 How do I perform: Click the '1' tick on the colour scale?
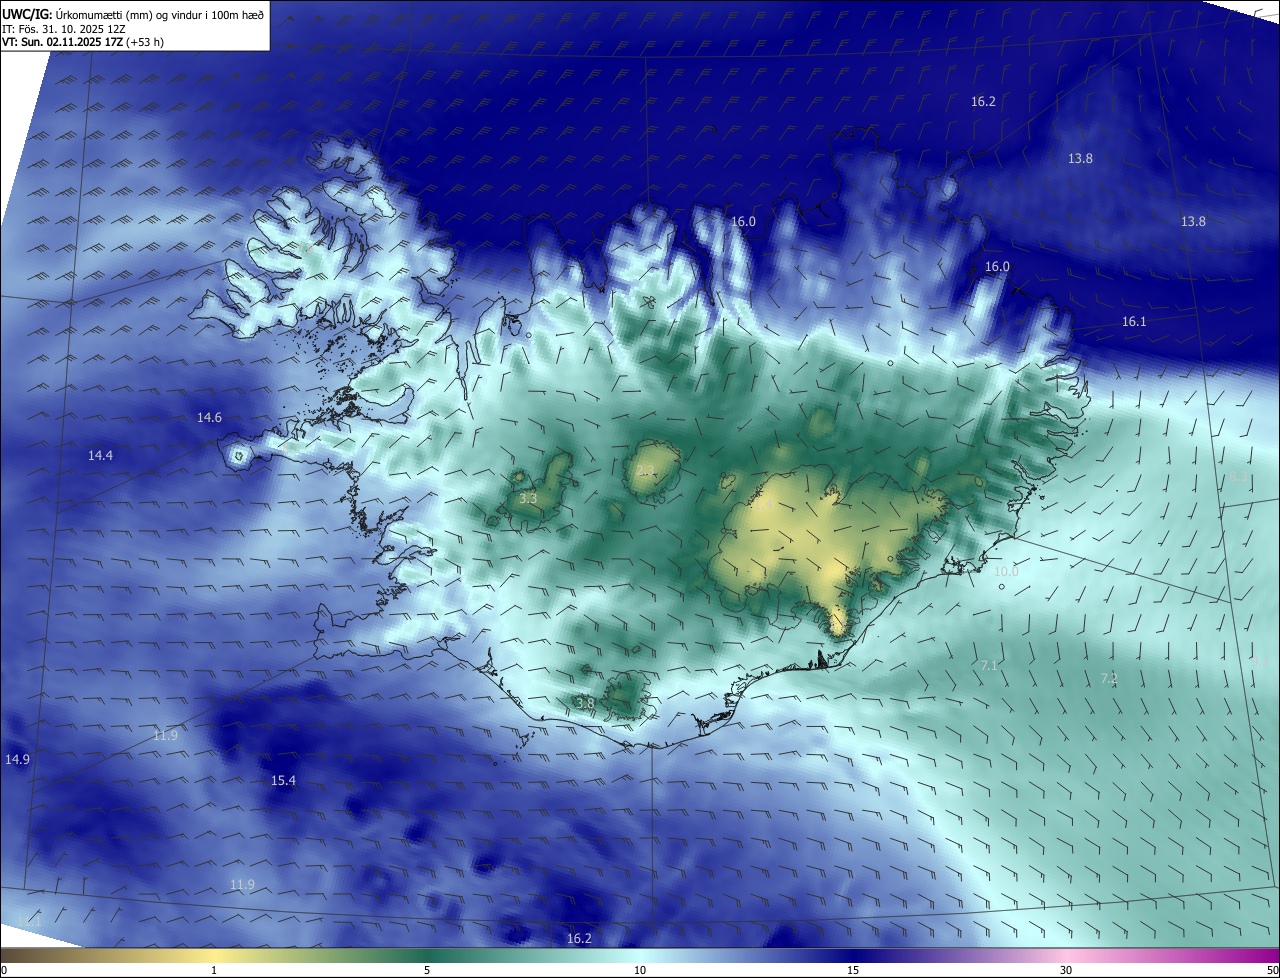click(214, 970)
